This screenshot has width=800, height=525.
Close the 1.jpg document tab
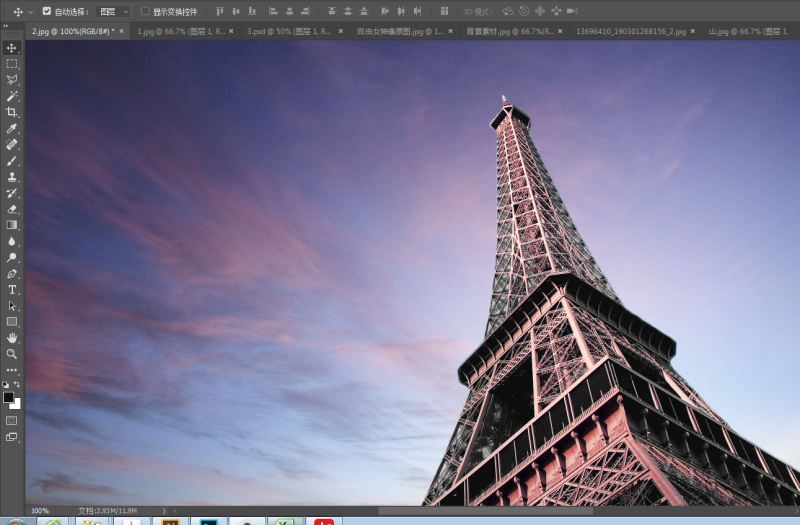[x=230, y=31]
